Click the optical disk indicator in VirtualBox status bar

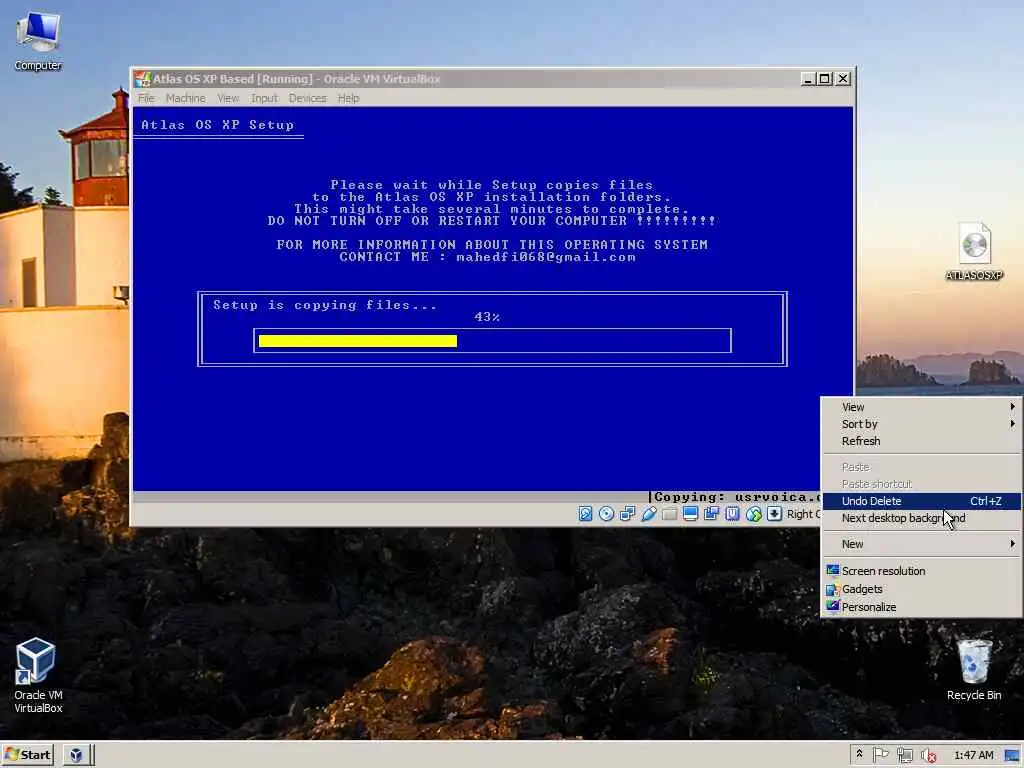point(606,514)
